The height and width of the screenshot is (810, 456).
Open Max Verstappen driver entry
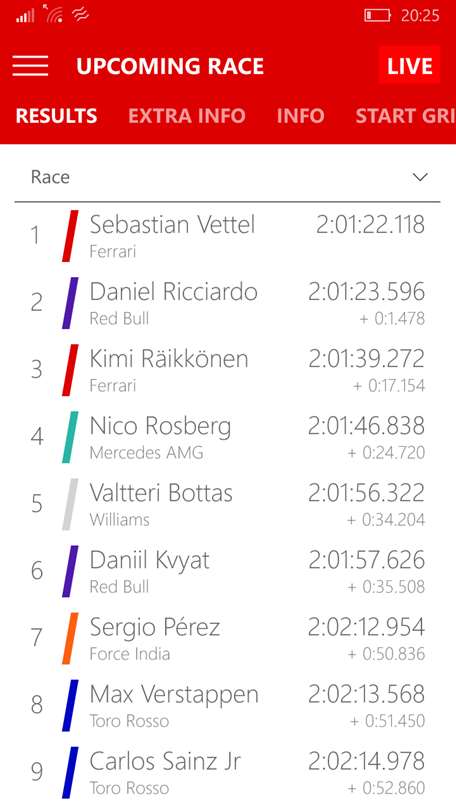pos(227,706)
